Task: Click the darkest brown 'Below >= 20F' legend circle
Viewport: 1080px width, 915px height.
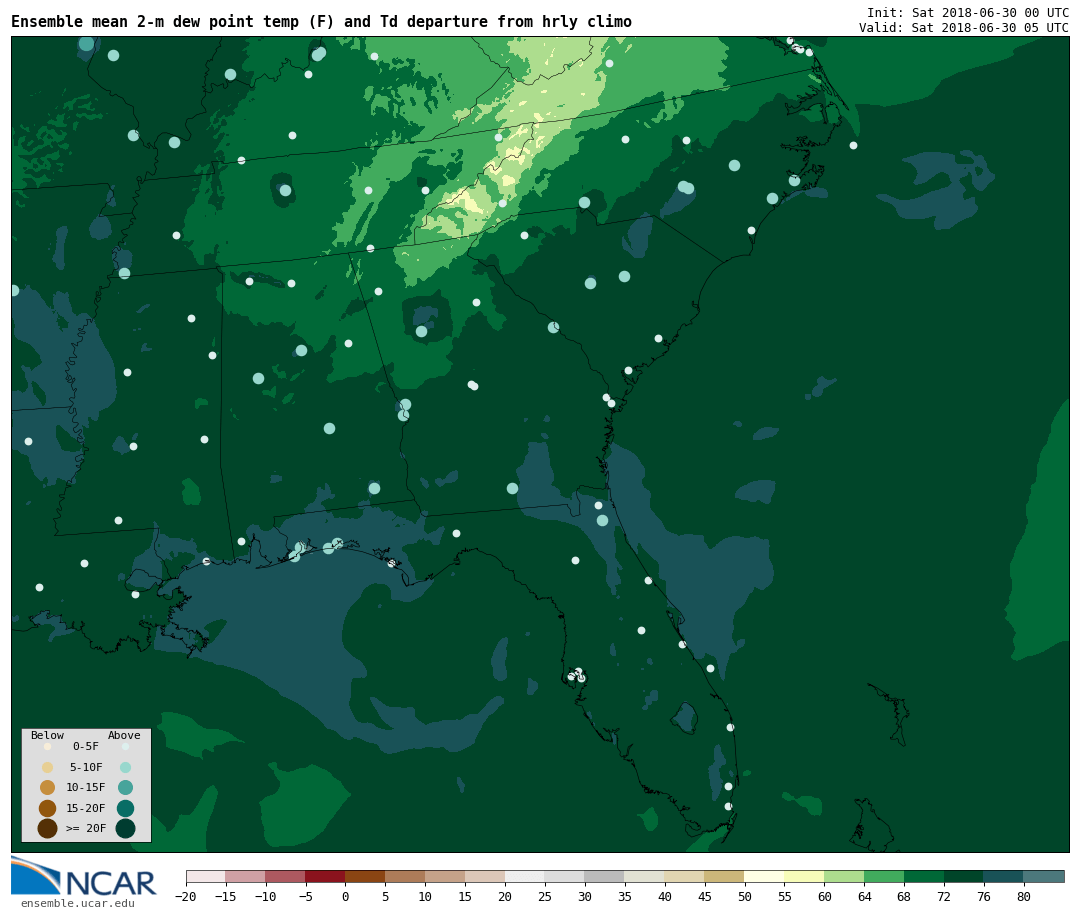Action: (48, 828)
